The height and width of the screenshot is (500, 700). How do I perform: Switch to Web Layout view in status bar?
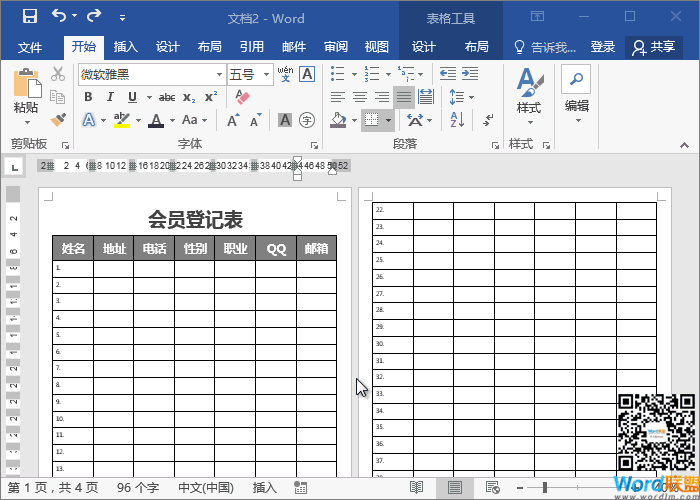tap(492, 488)
